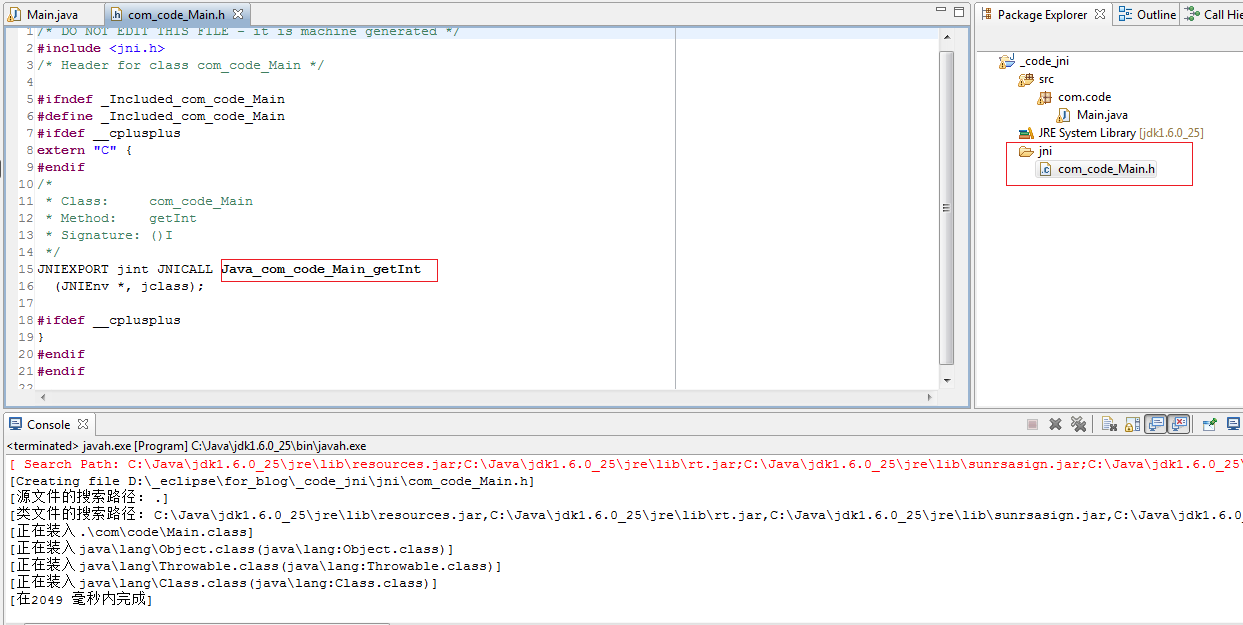This screenshot has height=625, width=1243.
Task: Click the '在2049 毫秒内完成' console line
Action: point(81,600)
